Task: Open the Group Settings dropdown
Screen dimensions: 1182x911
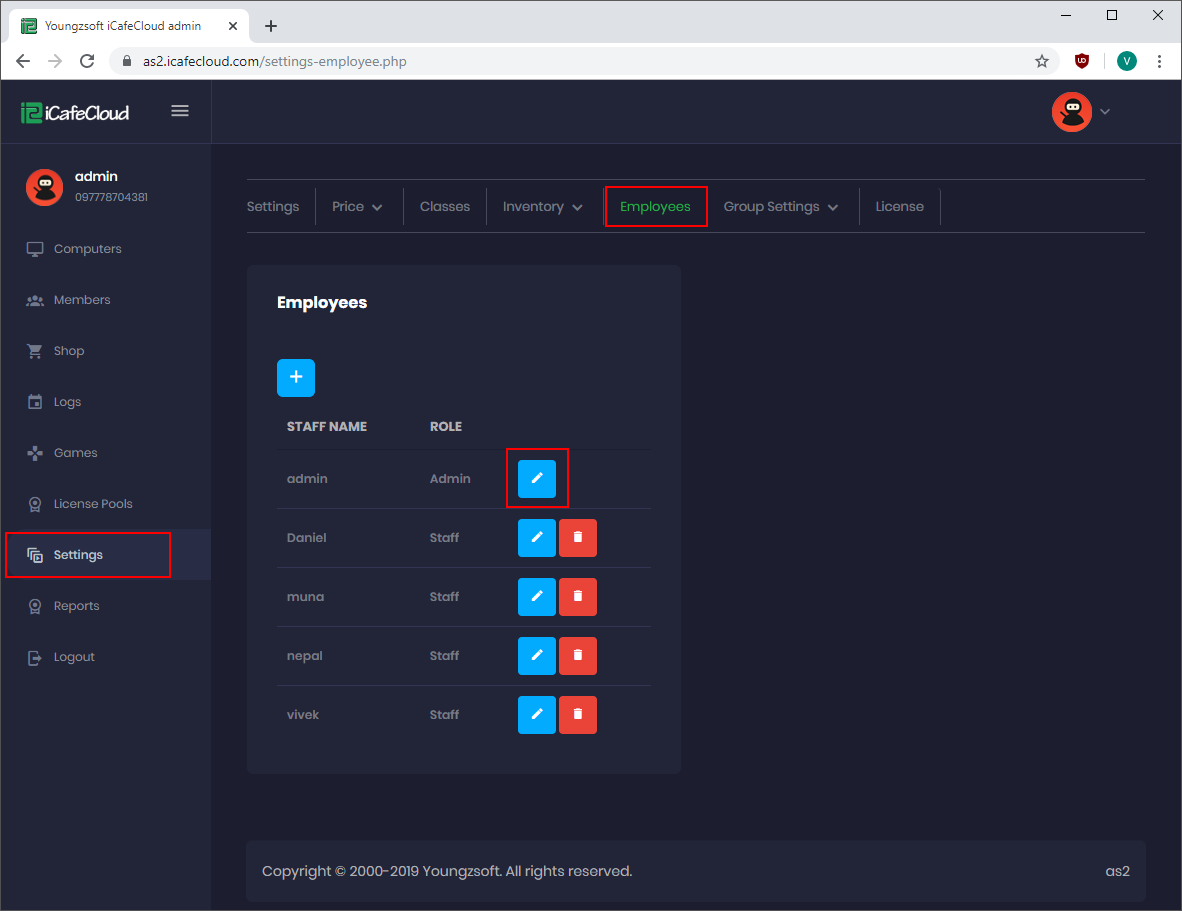Action: pyautogui.click(x=781, y=207)
